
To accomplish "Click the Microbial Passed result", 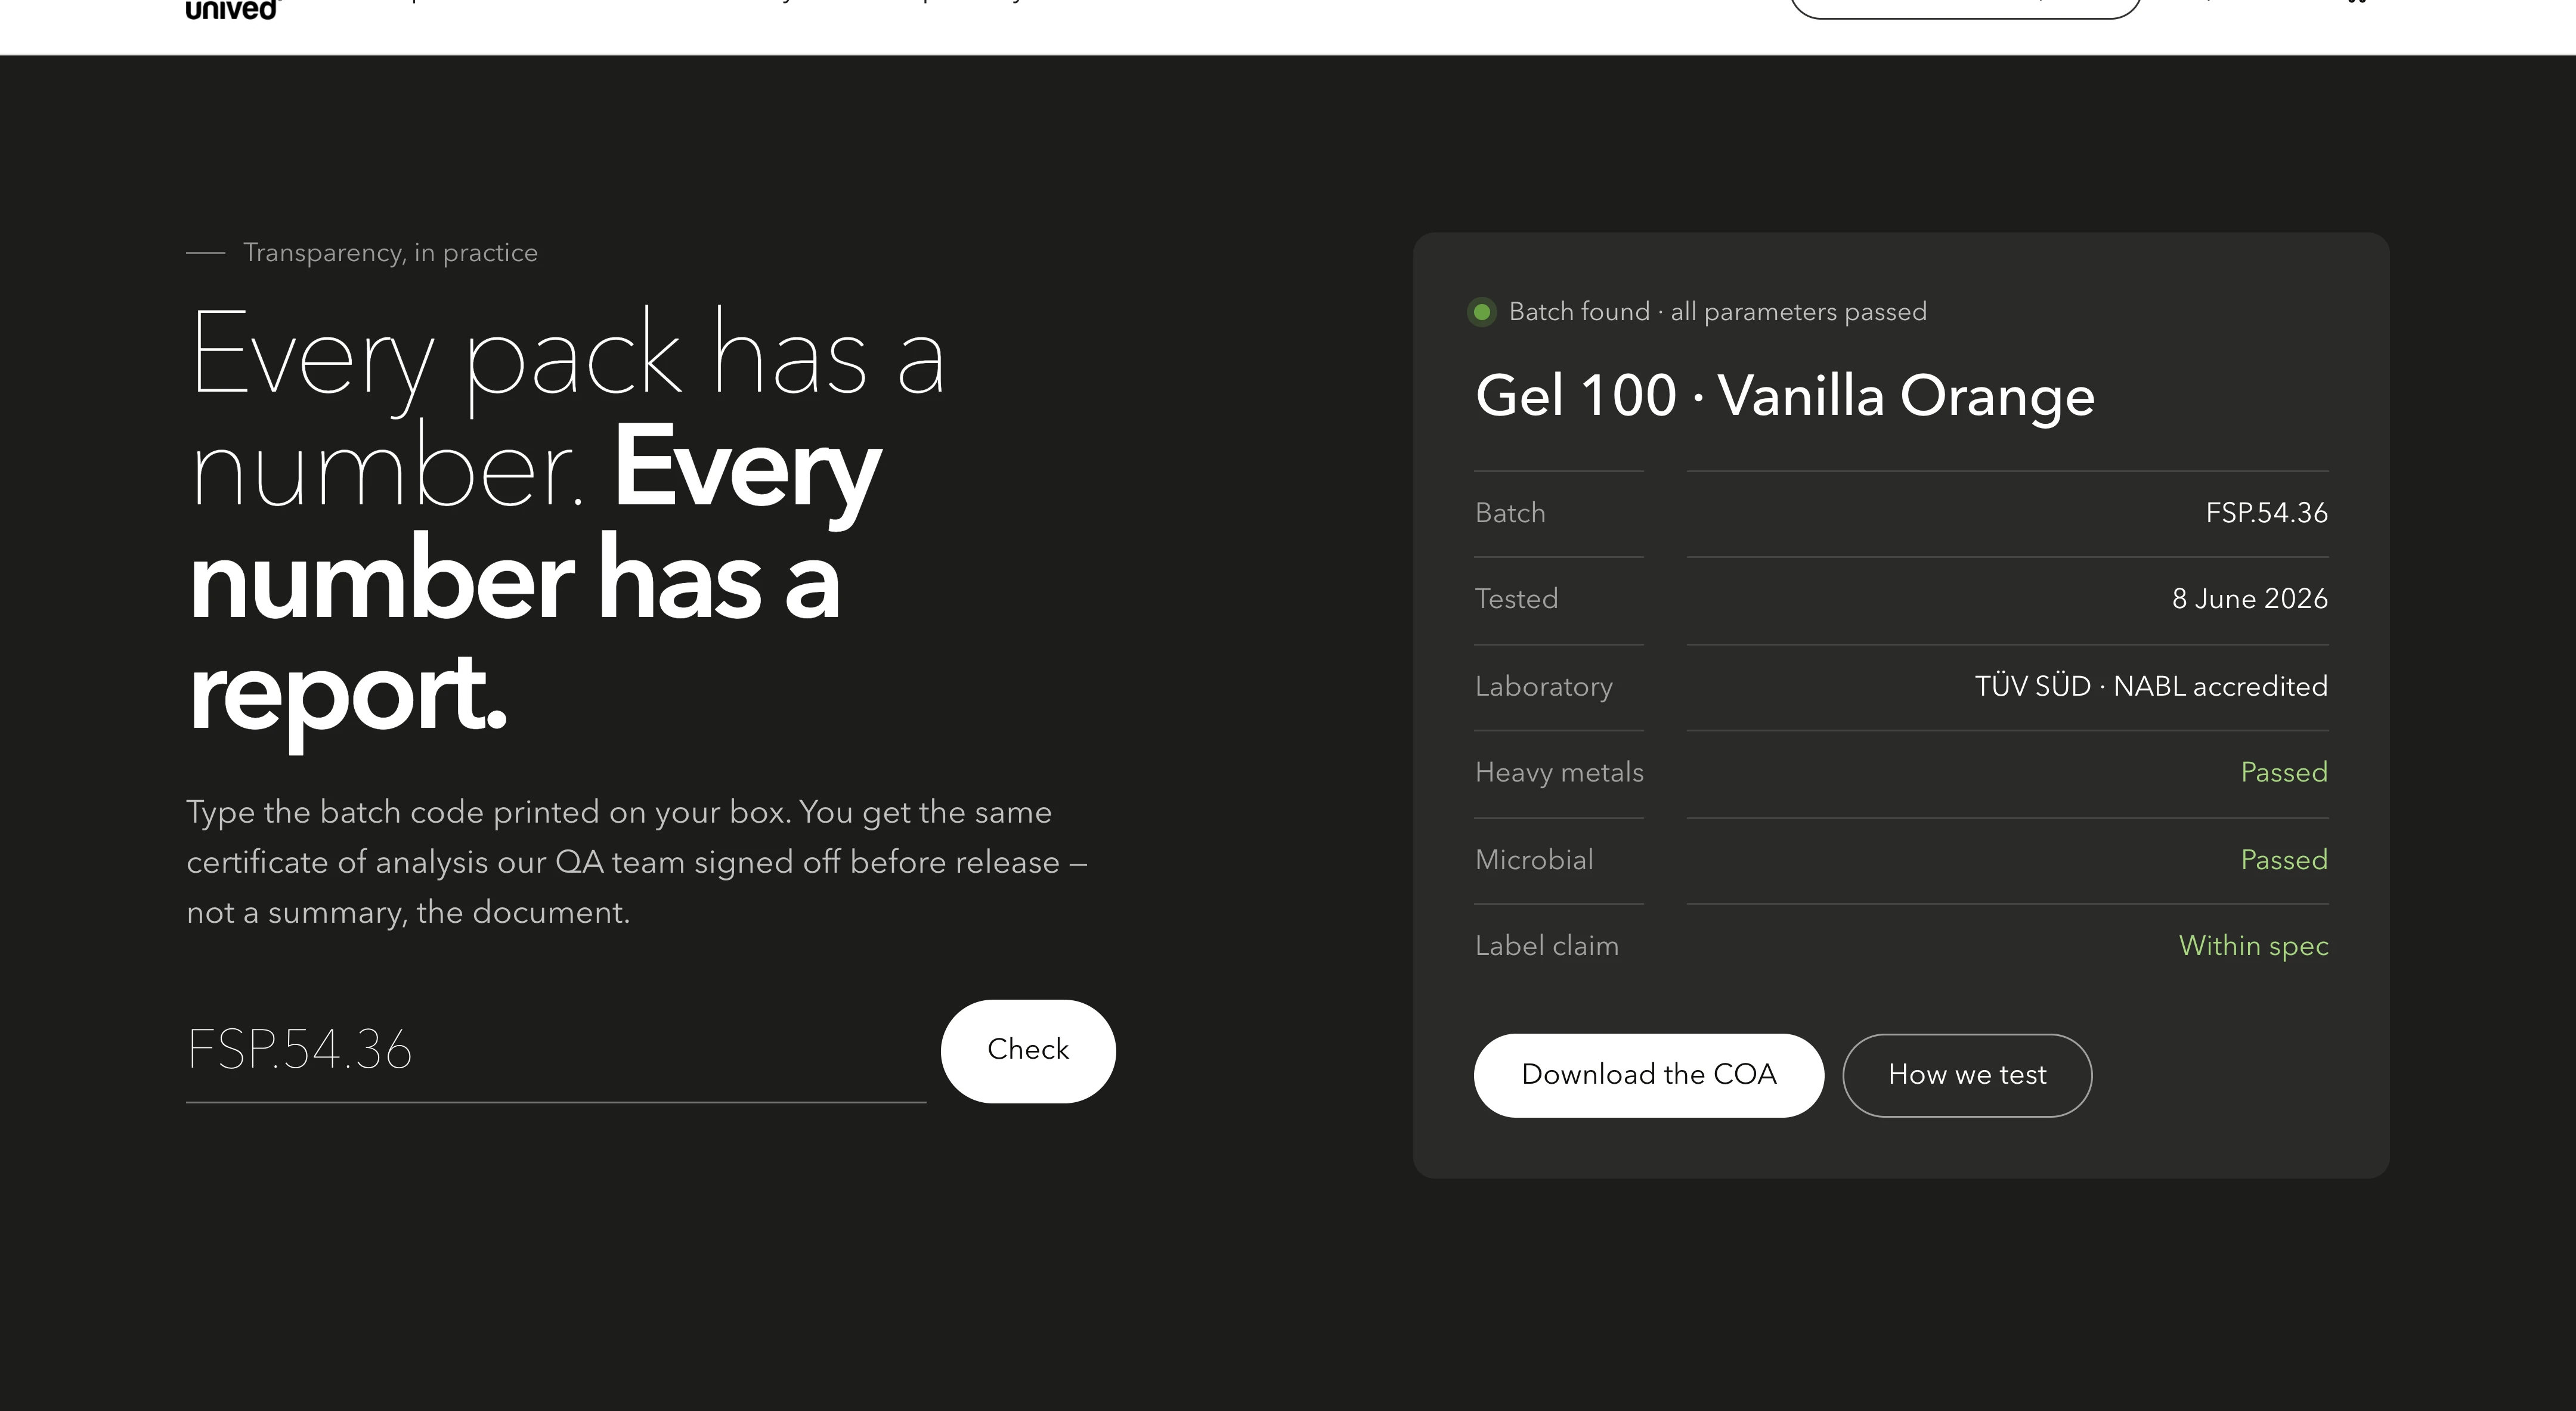I will [2284, 860].
